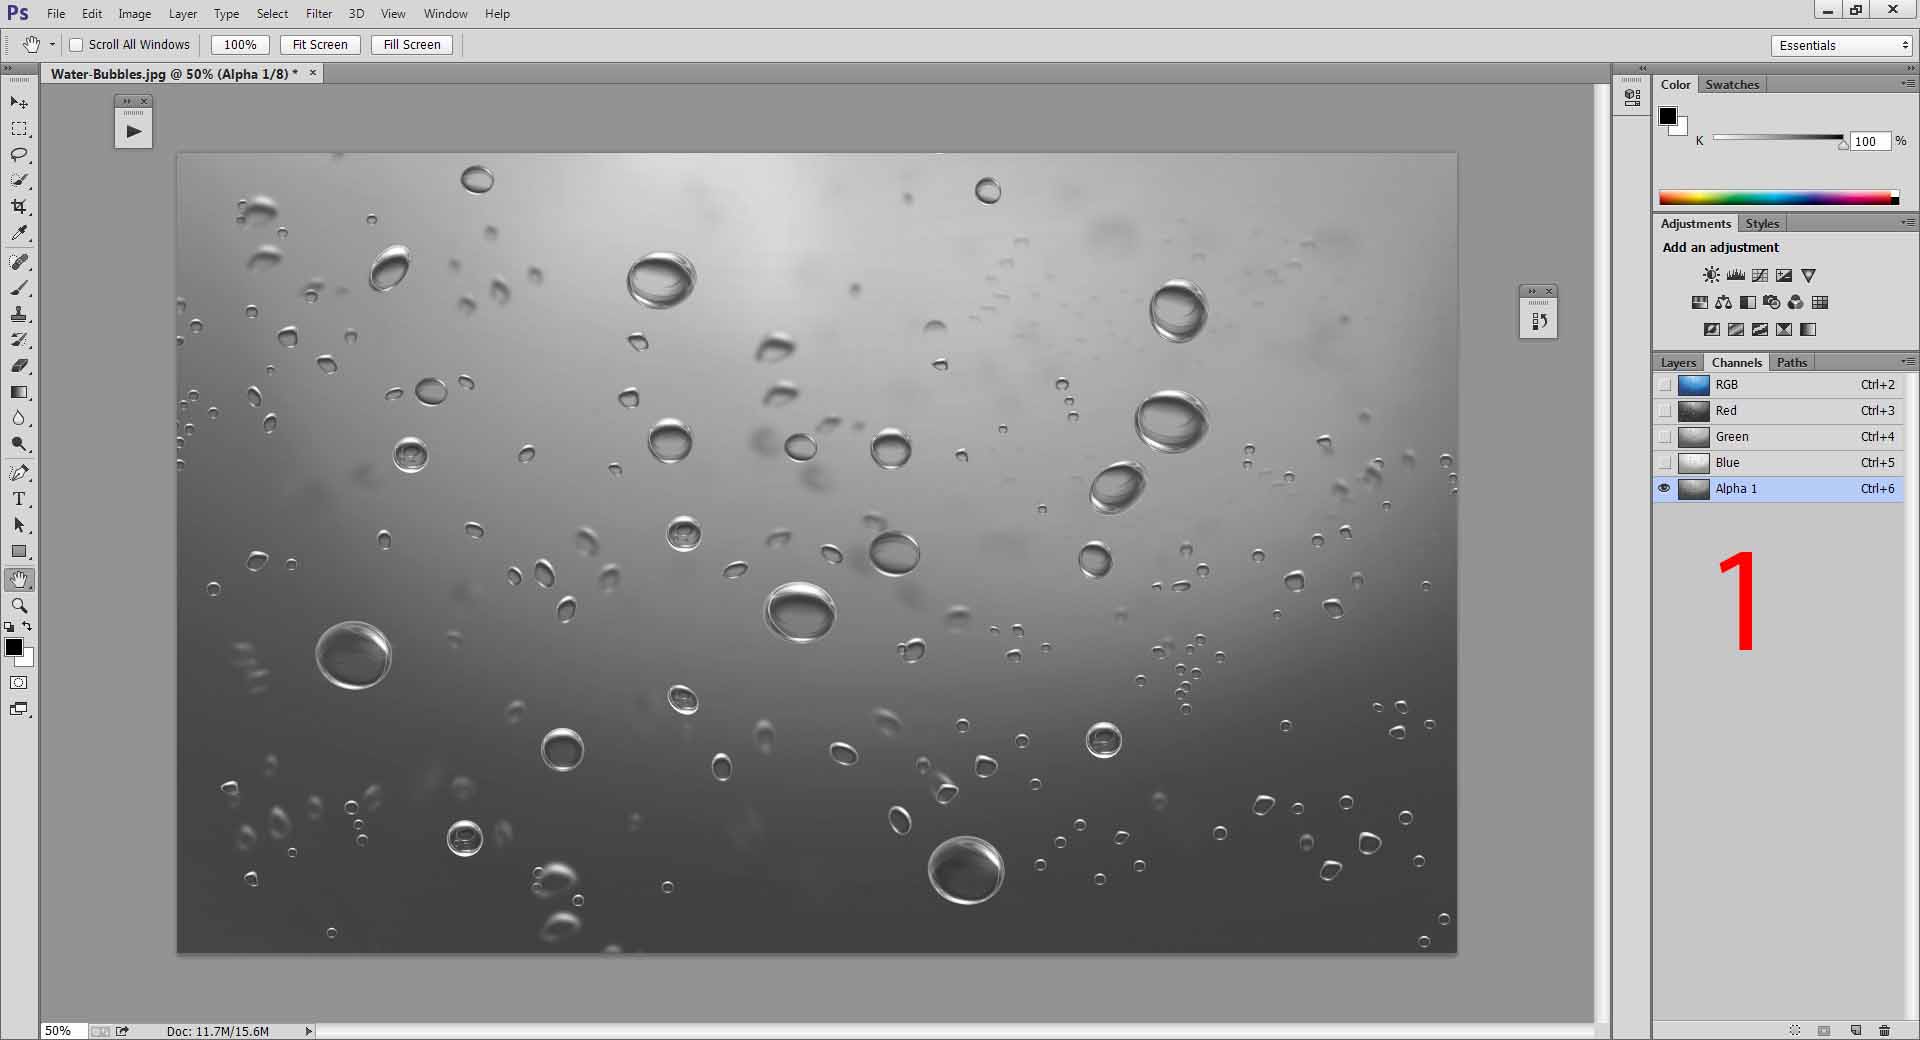Choose the Crop tool
Viewport: 1920px width, 1040px height.
click(19, 207)
